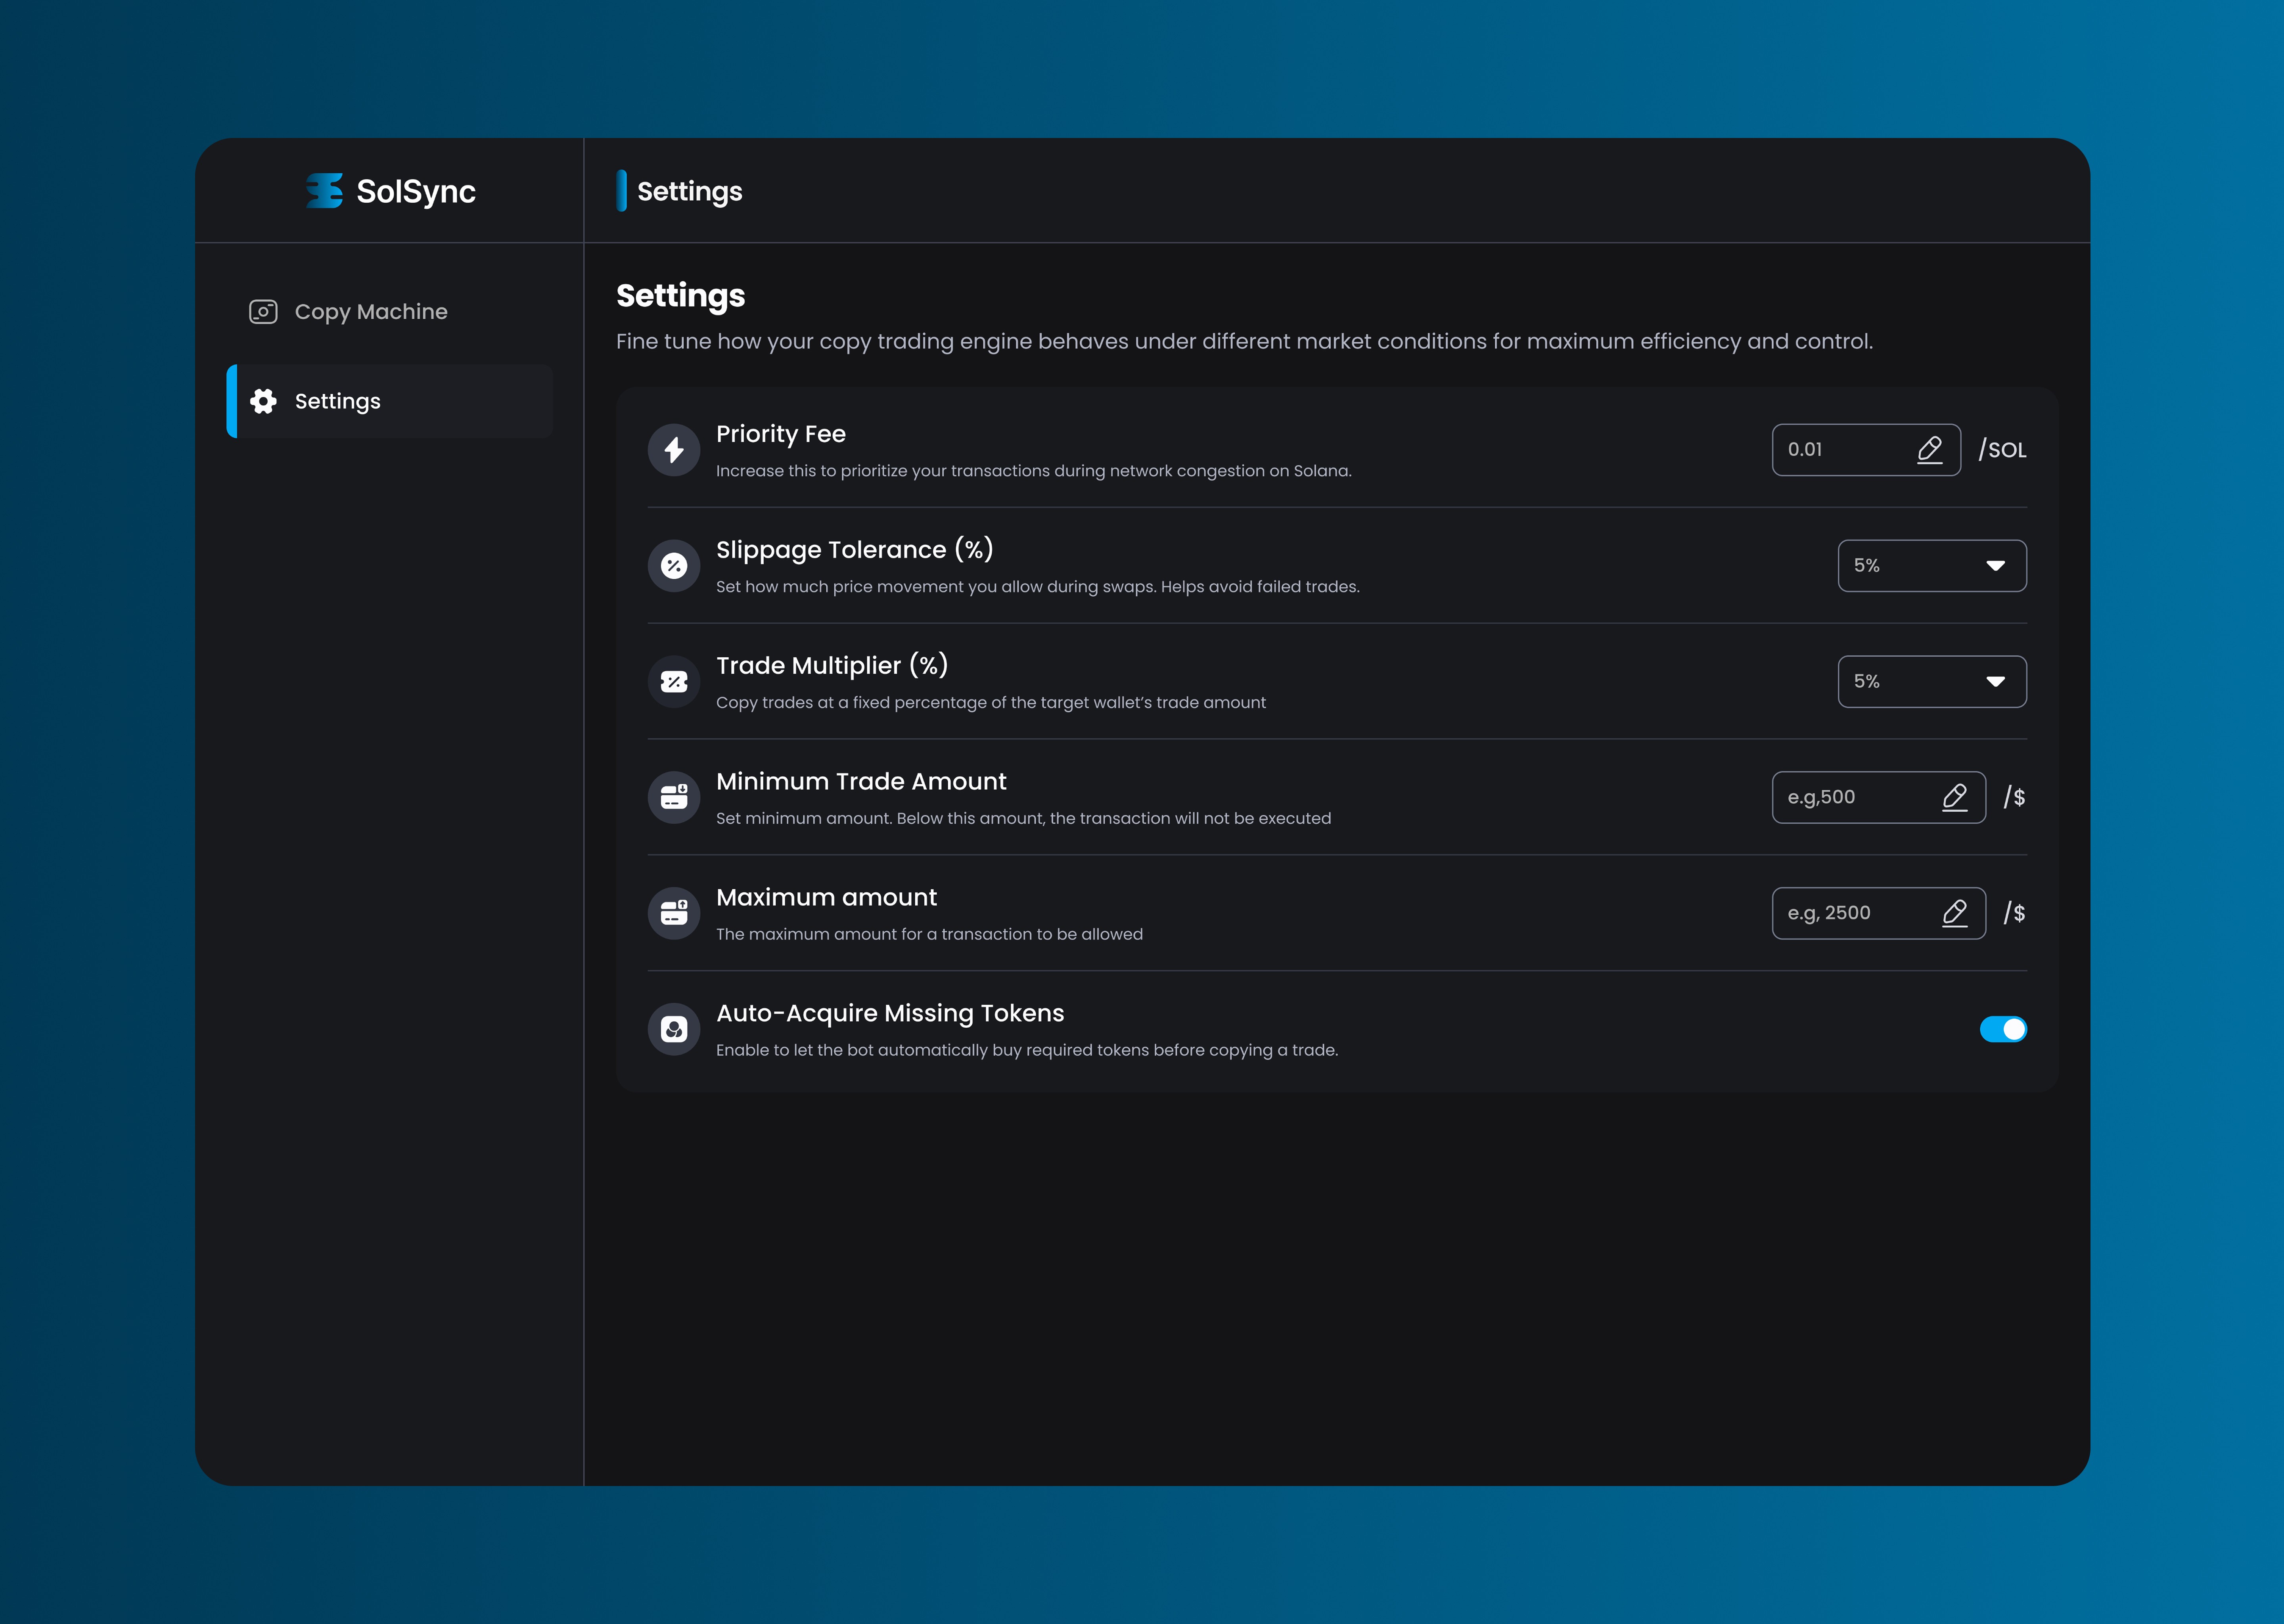Image resolution: width=2284 pixels, height=1624 pixels.
Task: Click the Copy Machine sidebar icon
Action: coord(263,312)
